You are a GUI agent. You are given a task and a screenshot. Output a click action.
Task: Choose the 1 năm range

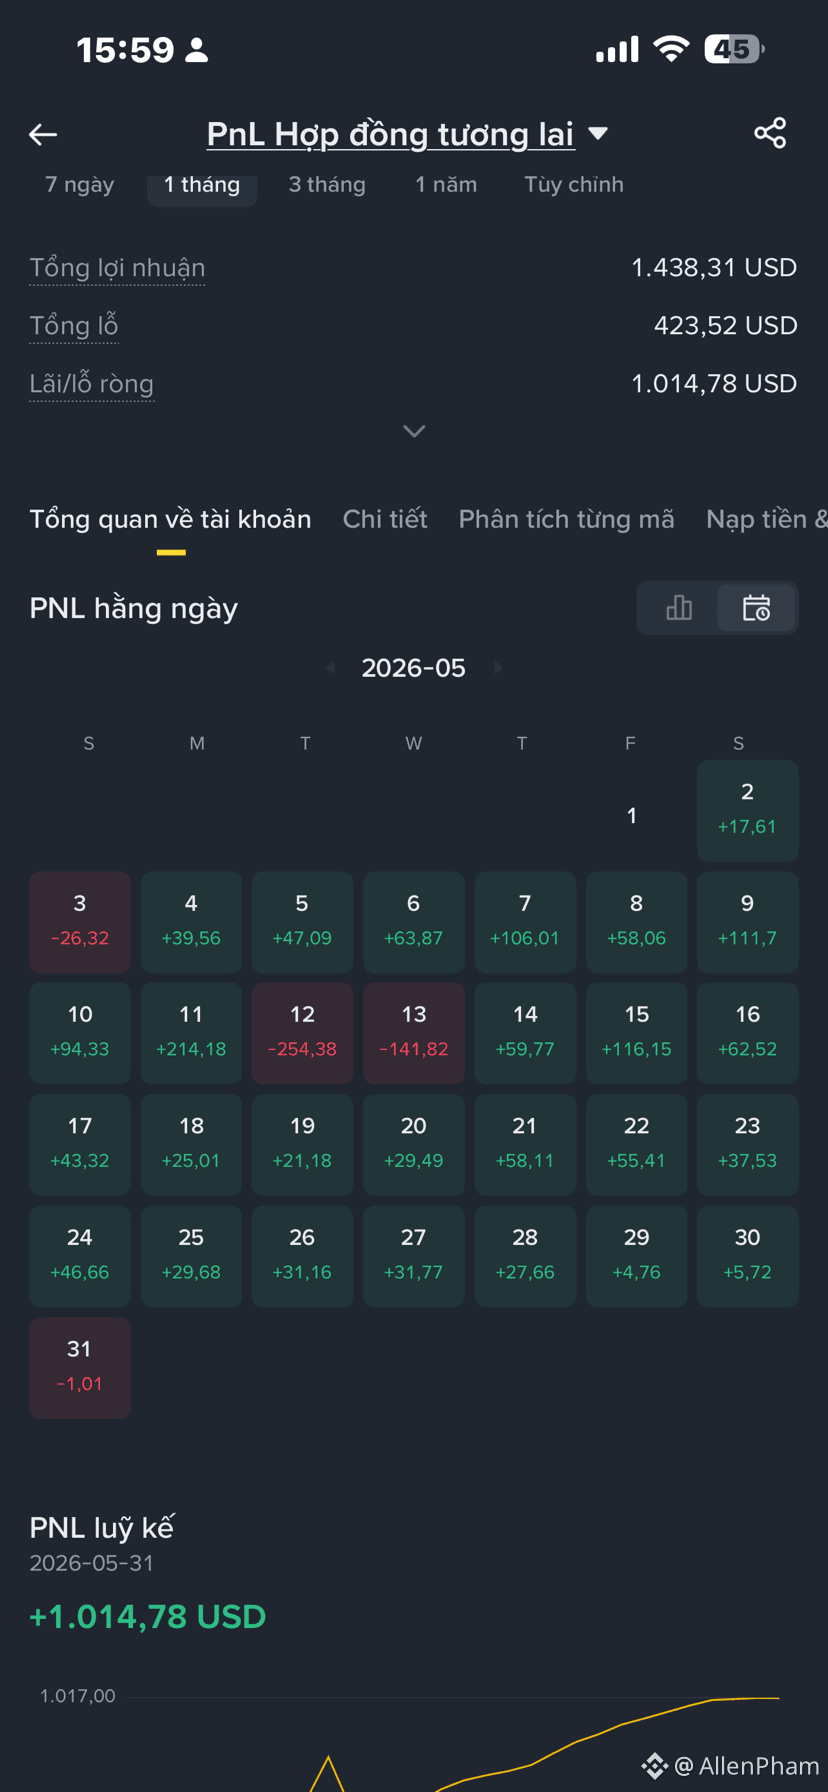pos(446,185)
